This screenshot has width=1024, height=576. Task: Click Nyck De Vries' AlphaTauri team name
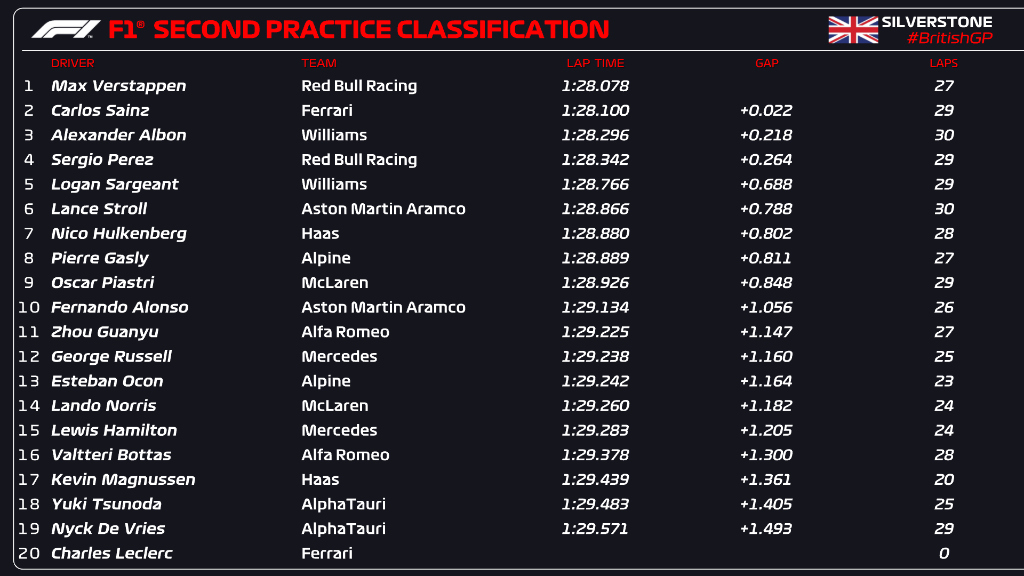pos(344,529)
